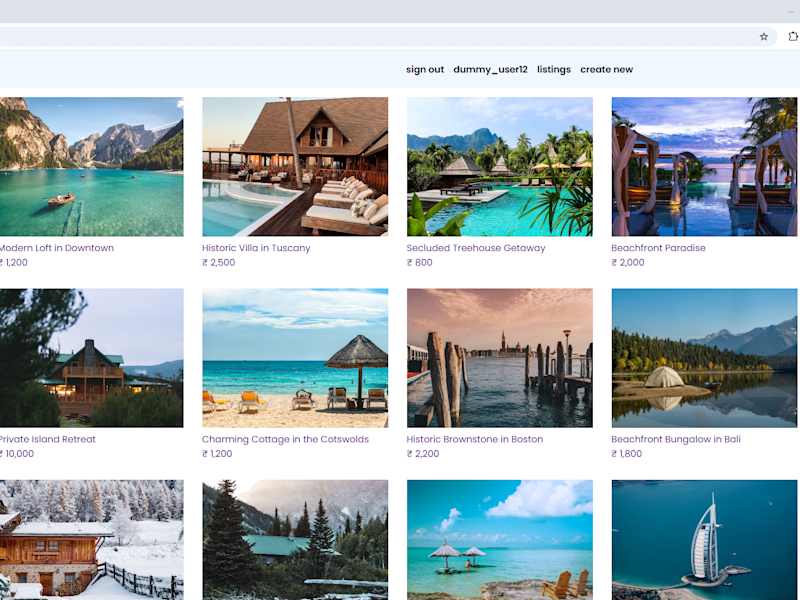Open the Beachfront Bungalow in Bali photo
Viewport: 800px width, 600px height.
coord(704,358)
